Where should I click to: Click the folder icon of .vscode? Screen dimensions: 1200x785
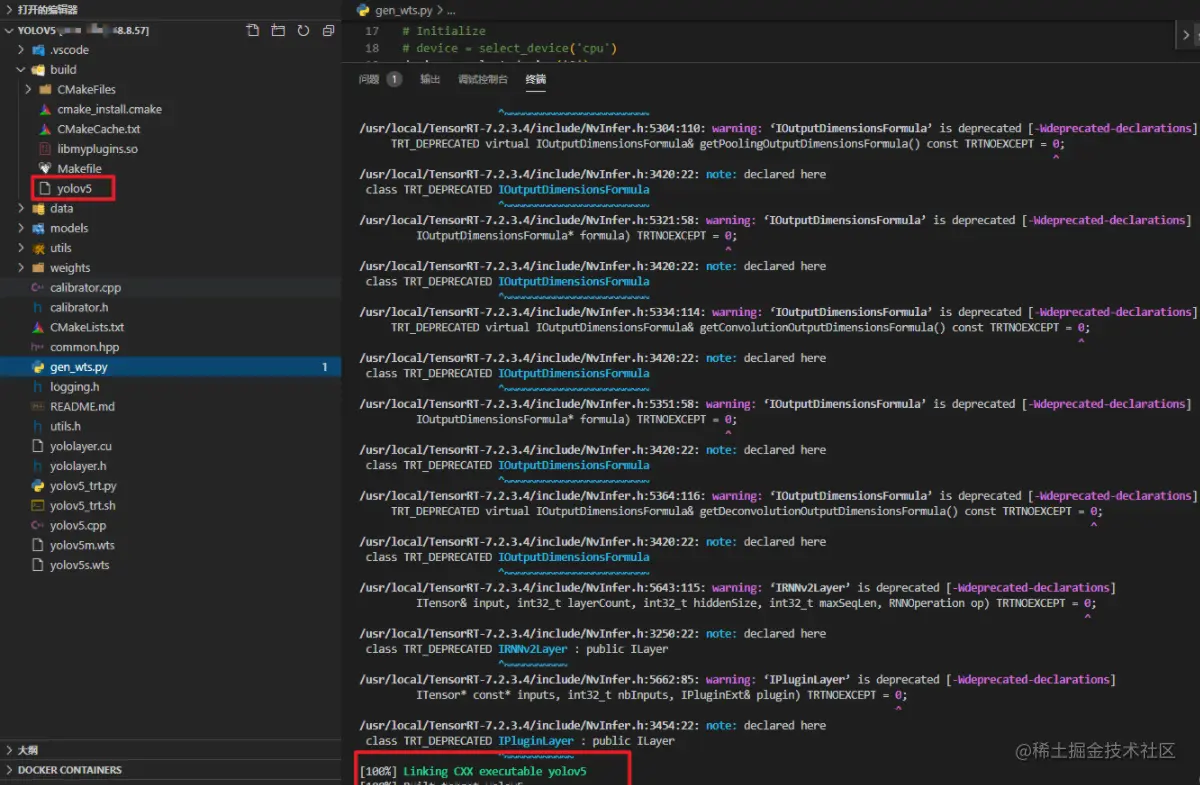click(x=37, y=50)
